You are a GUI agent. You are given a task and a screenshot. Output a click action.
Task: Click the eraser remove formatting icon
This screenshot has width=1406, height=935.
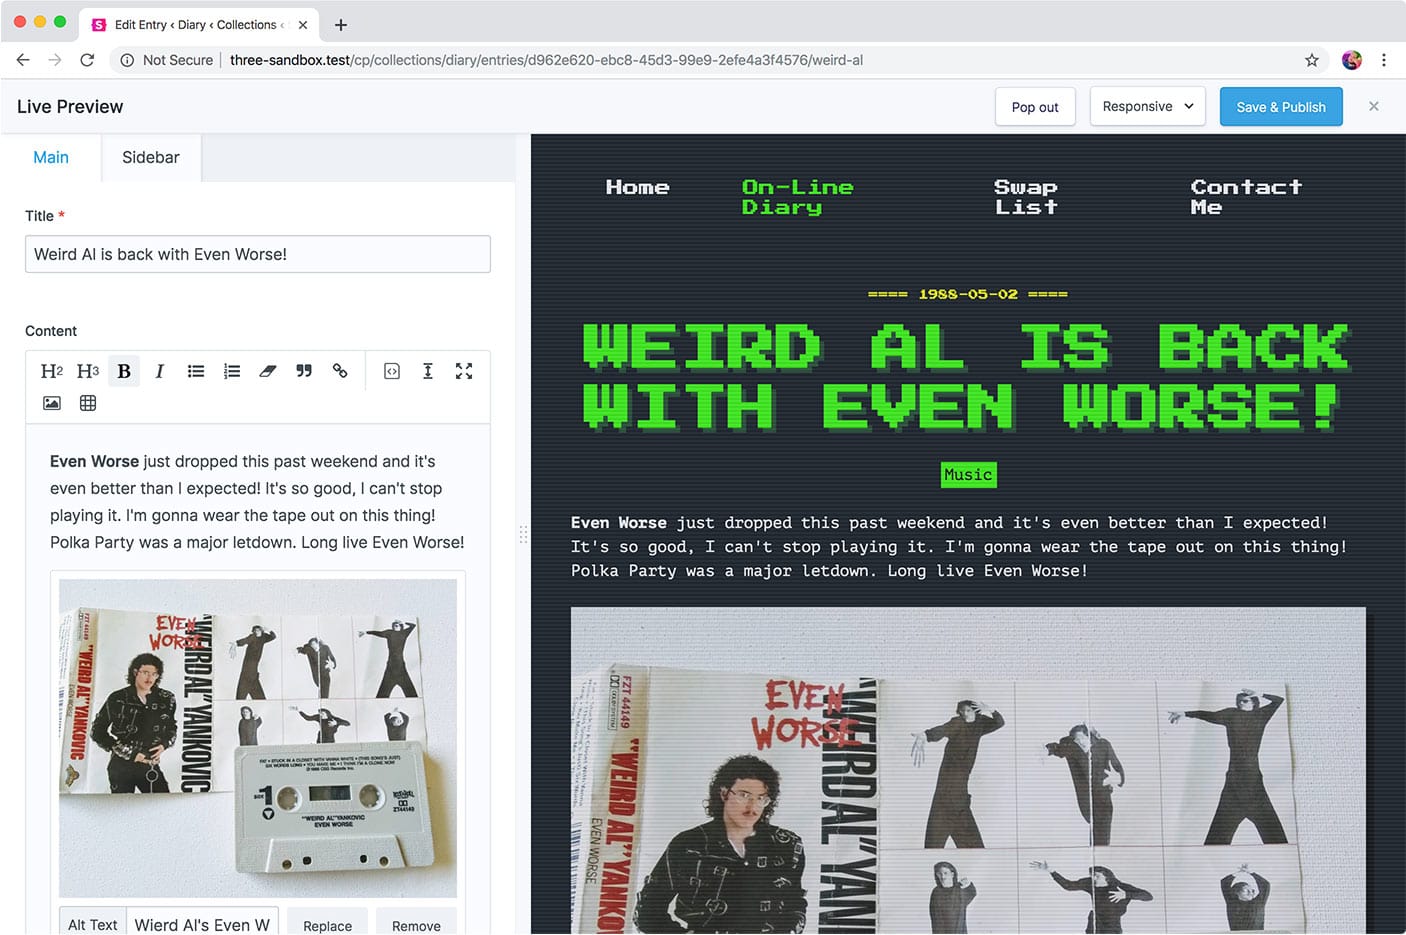tap(268, 371)
